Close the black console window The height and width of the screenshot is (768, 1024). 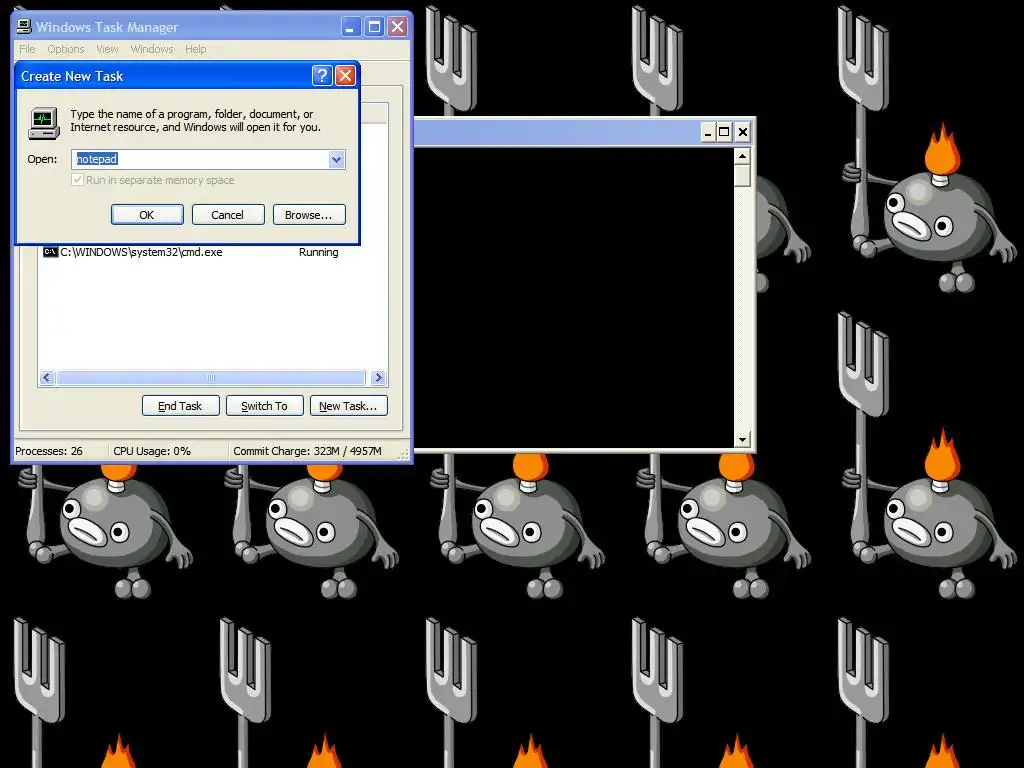coord(743,133)
